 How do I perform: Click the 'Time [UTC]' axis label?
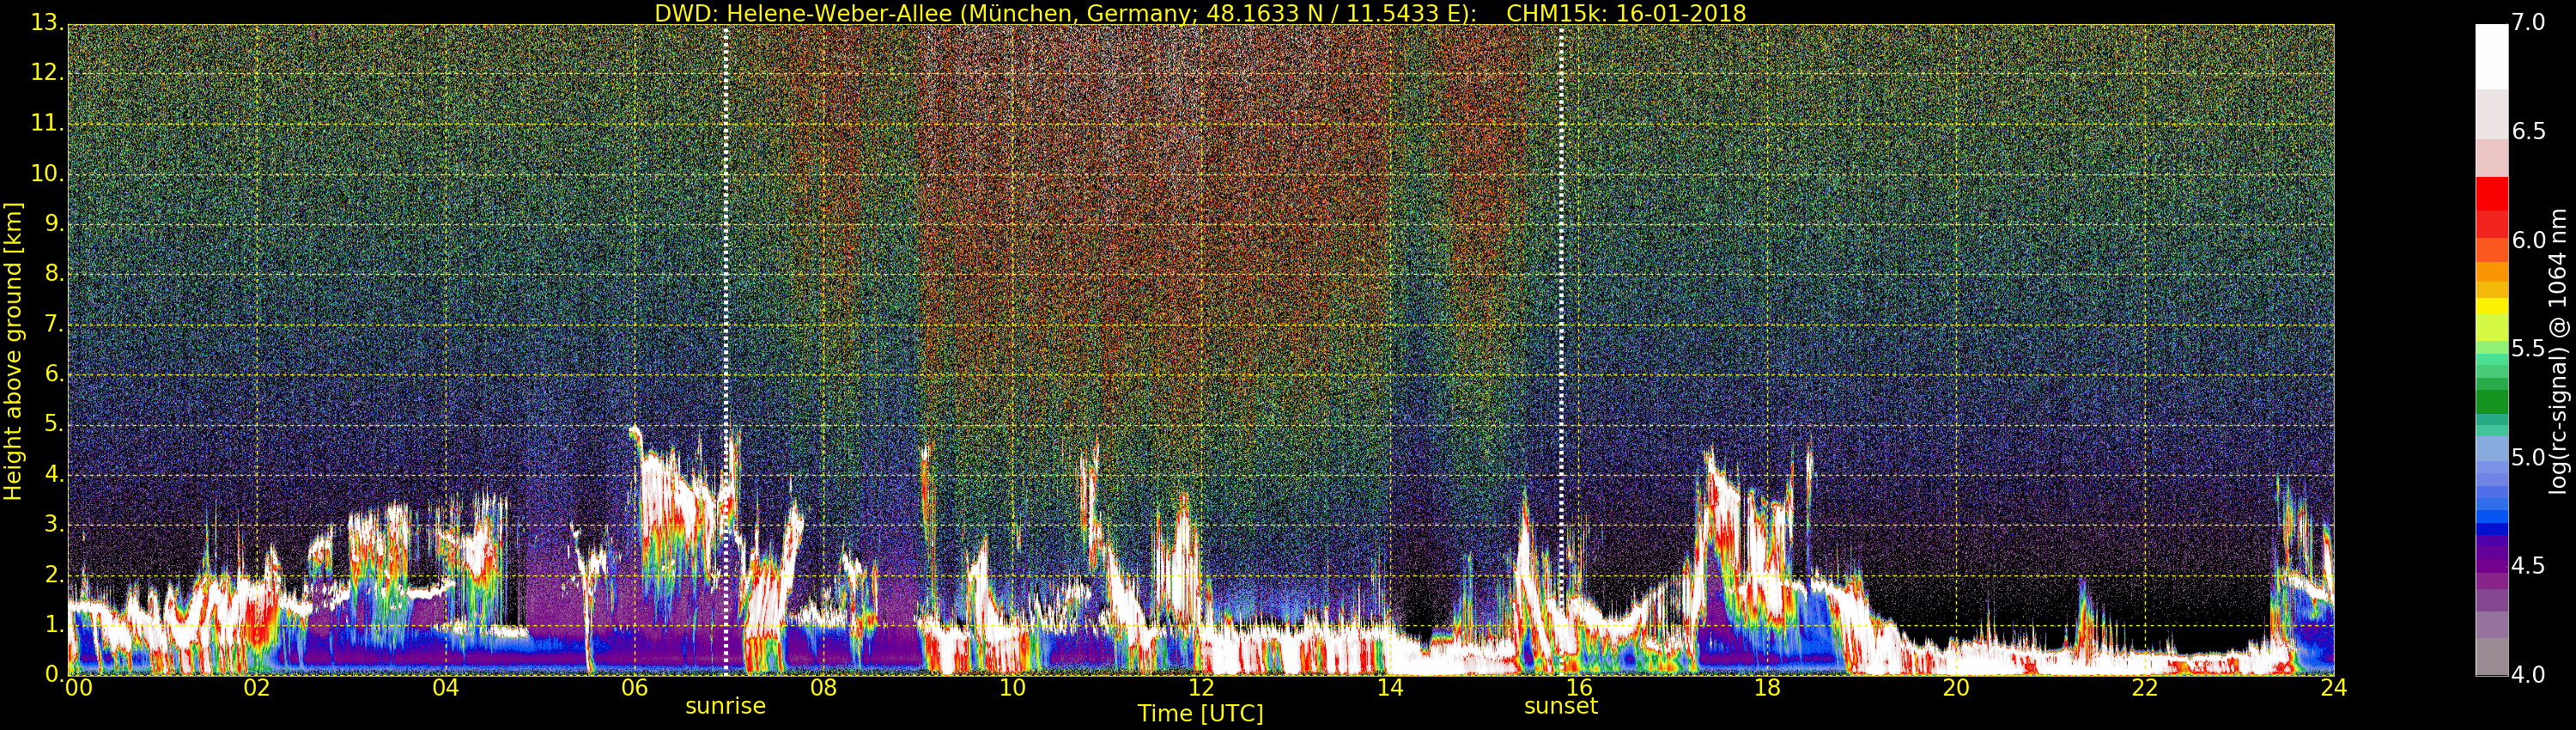tap(1200, 714)
